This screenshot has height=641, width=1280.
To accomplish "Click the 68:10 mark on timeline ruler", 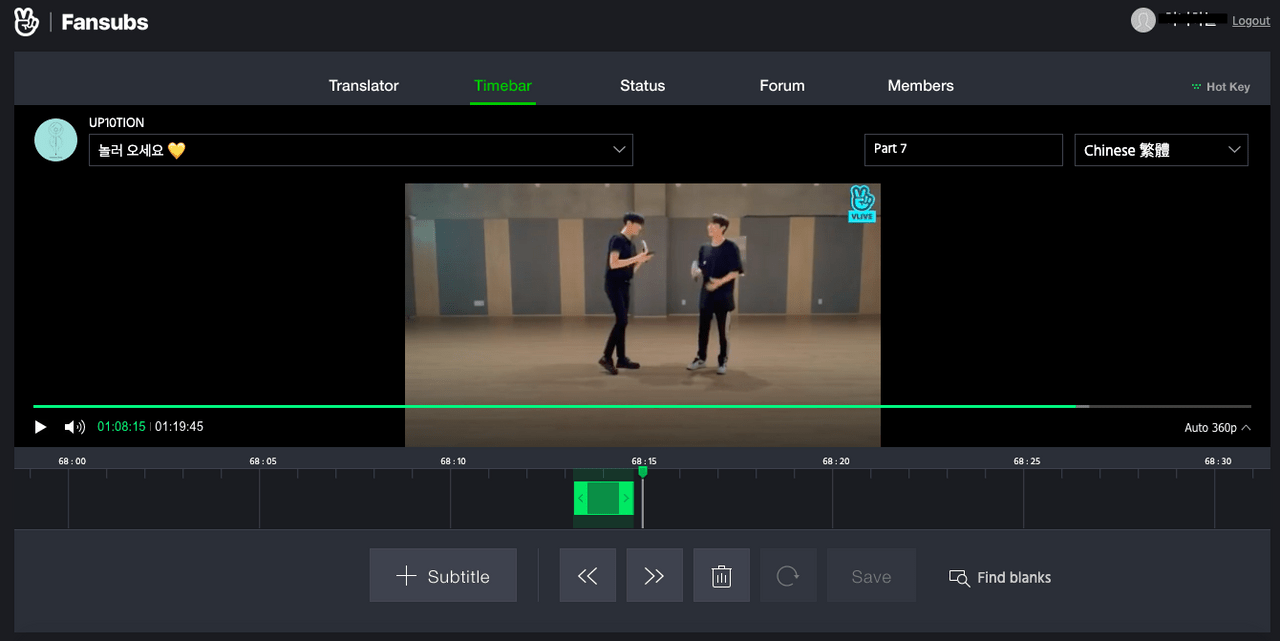I will point(454,461).
